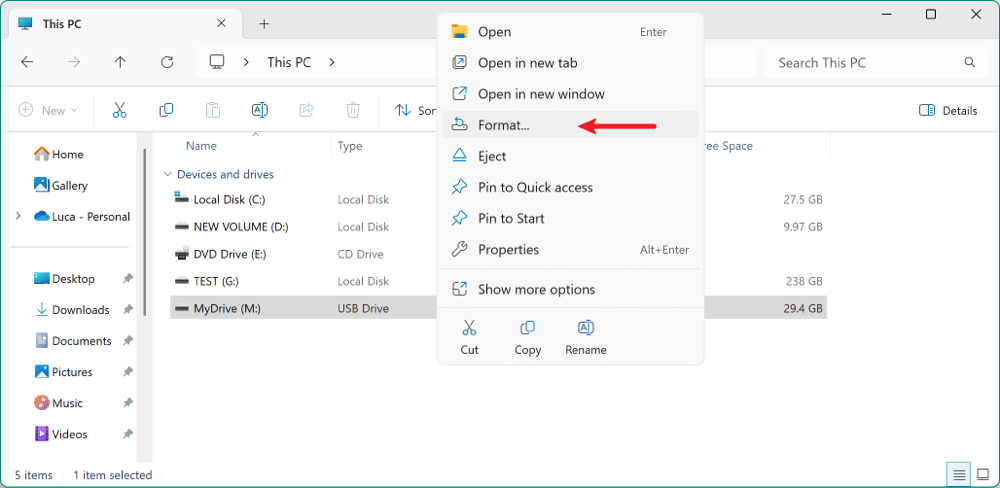
Task: Close the This PC tab
Action: [221, 23]
